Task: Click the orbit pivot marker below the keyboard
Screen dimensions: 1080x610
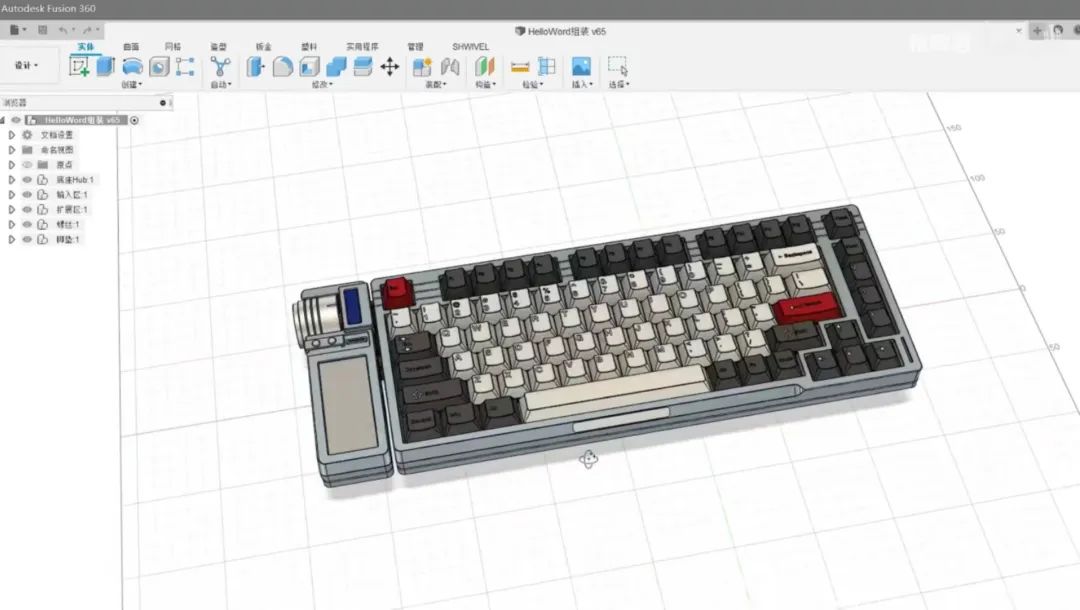Action: point(588,459)
